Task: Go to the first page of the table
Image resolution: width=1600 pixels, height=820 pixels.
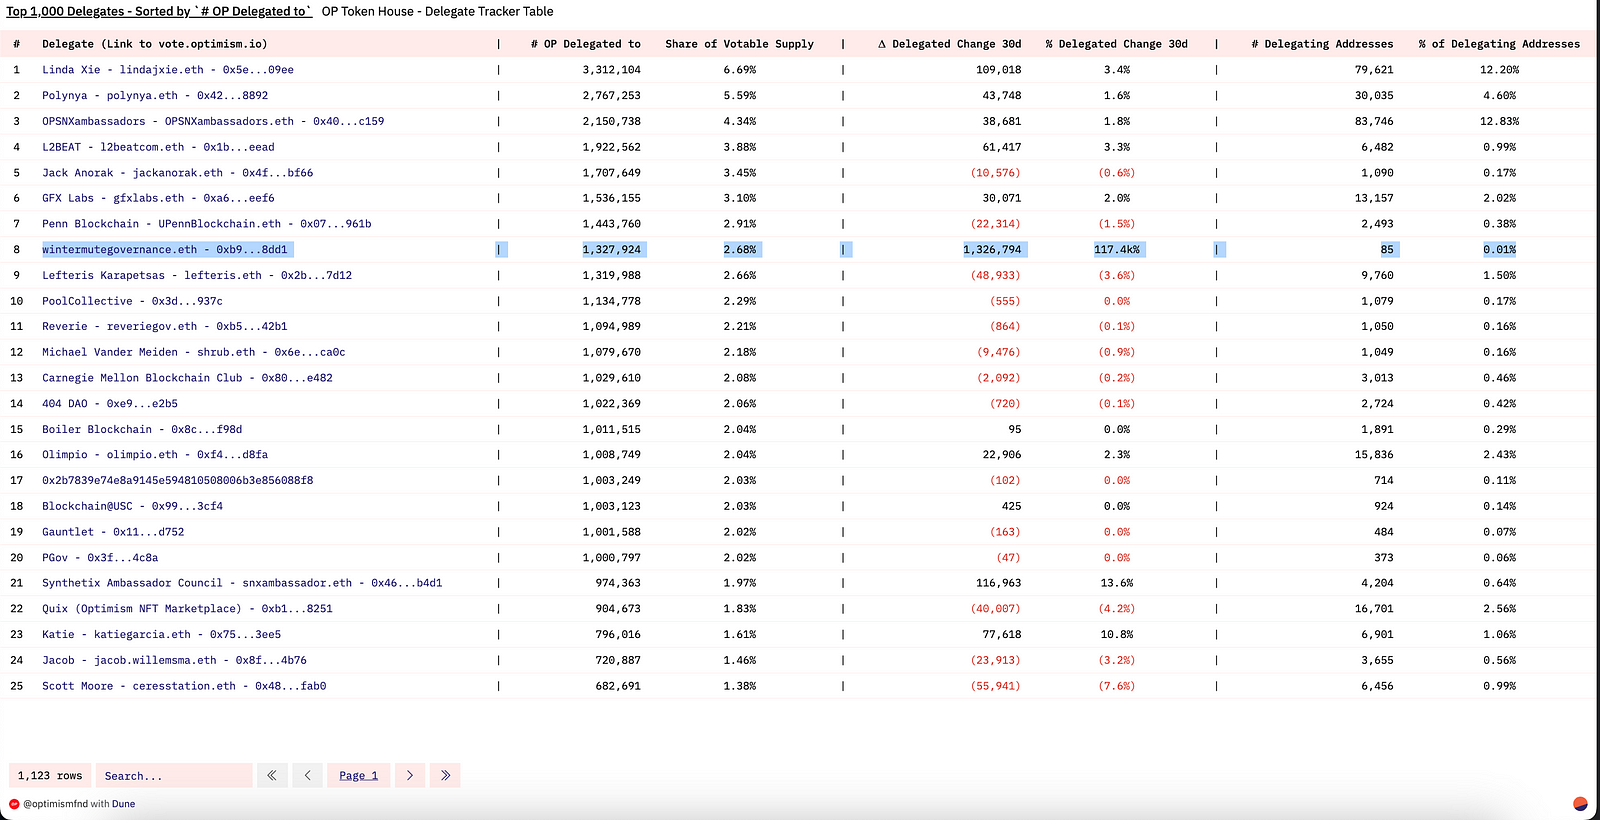Action: (272, 775)
